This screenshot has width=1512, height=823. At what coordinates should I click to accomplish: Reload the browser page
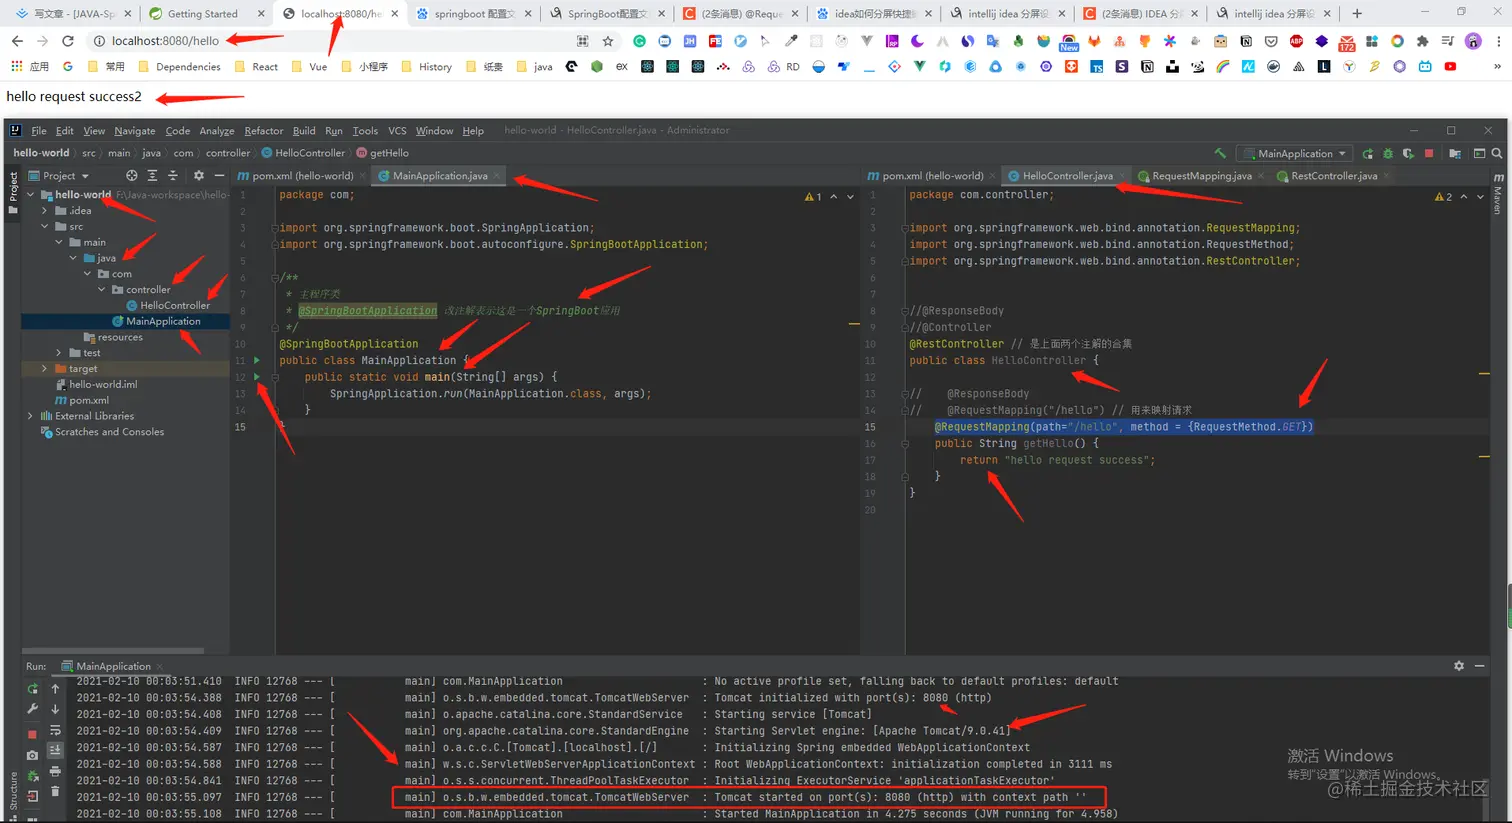point(68,41)
